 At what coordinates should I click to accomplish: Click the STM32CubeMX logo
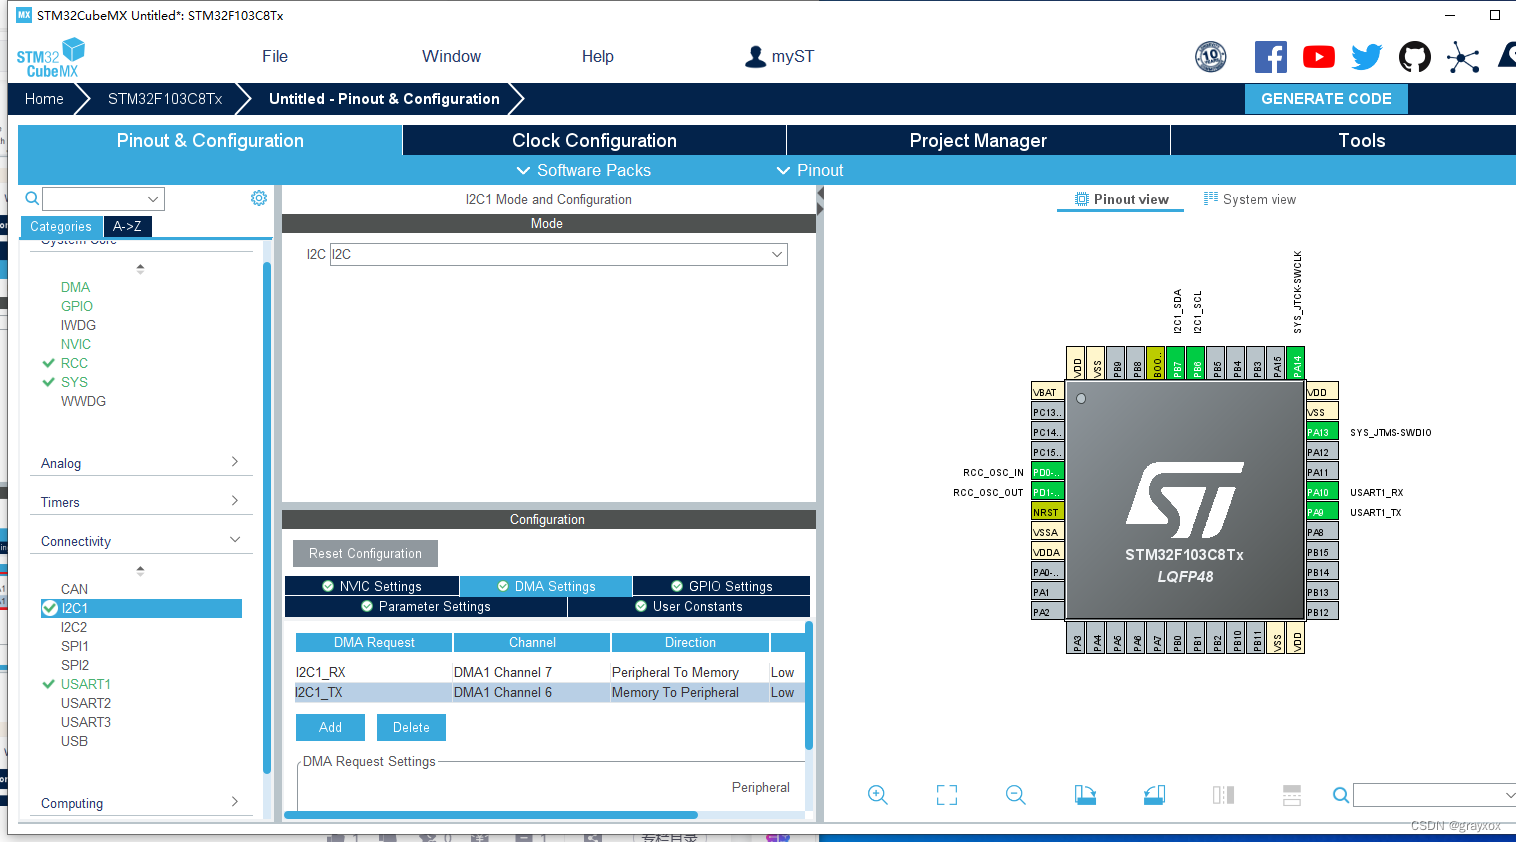pos(51,58)
